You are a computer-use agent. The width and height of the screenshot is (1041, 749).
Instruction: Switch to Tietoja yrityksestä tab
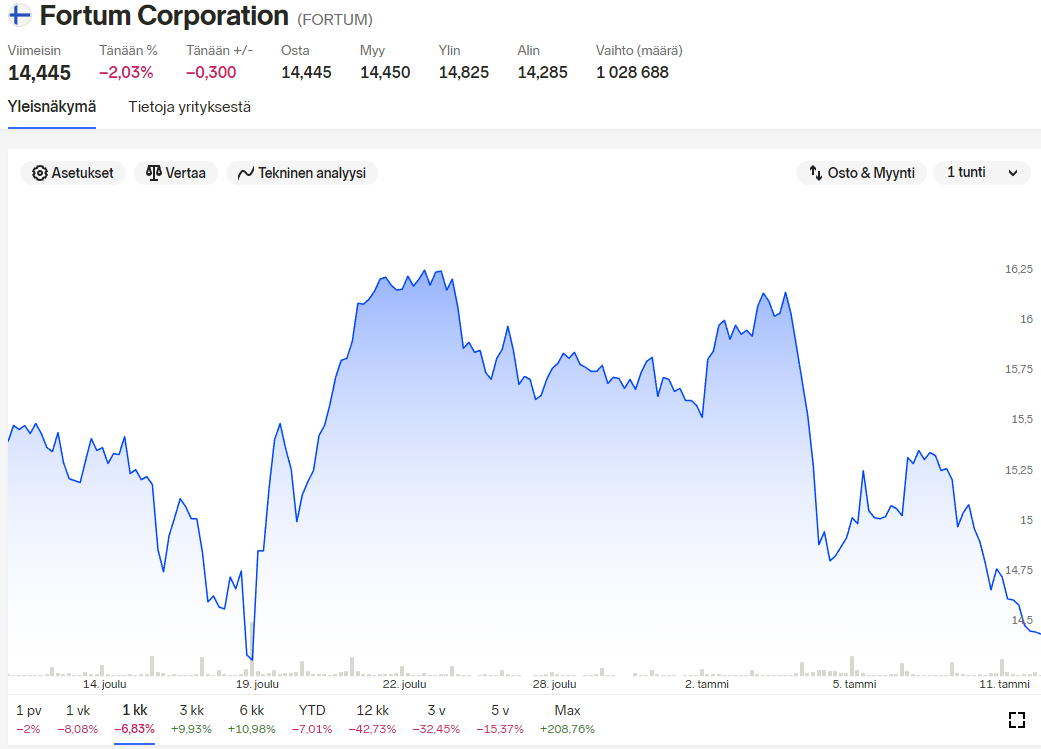(189, 107)
